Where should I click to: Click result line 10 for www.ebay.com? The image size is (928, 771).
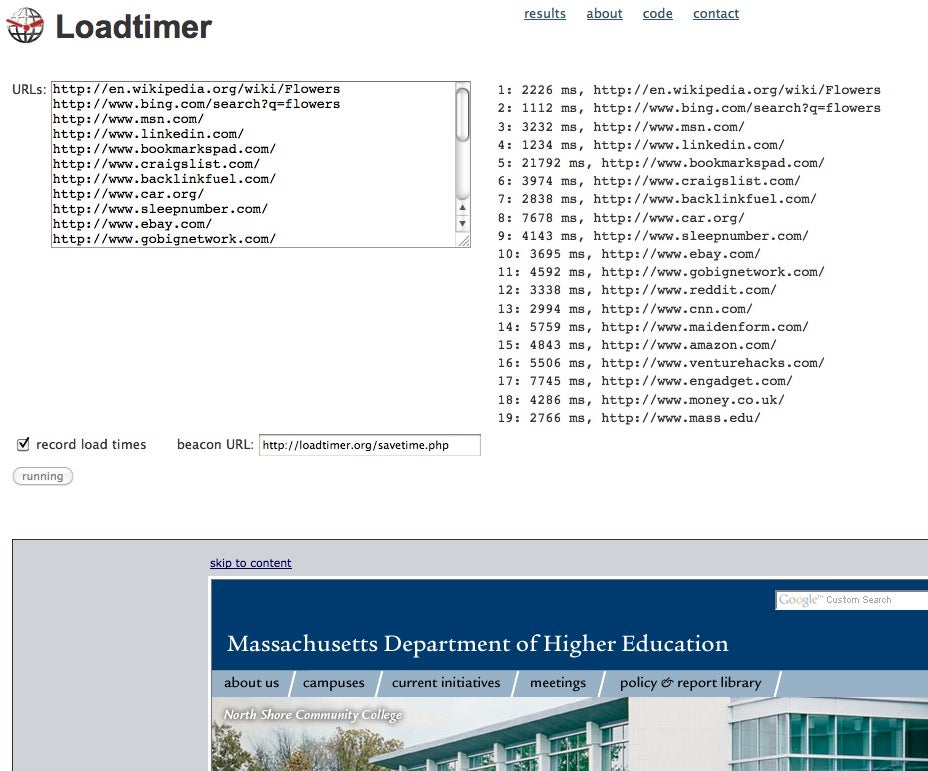click(629, 254)
